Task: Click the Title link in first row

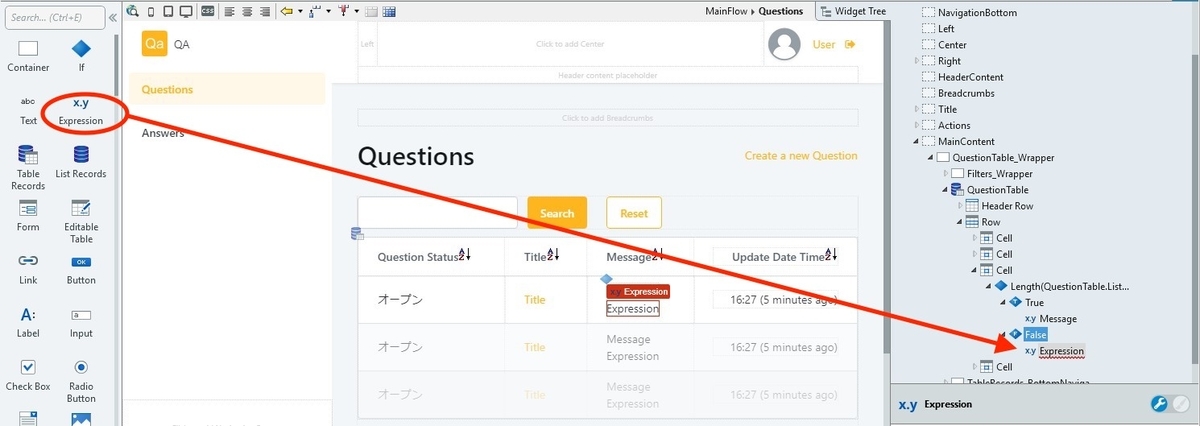Action: [x=535, y=299]
